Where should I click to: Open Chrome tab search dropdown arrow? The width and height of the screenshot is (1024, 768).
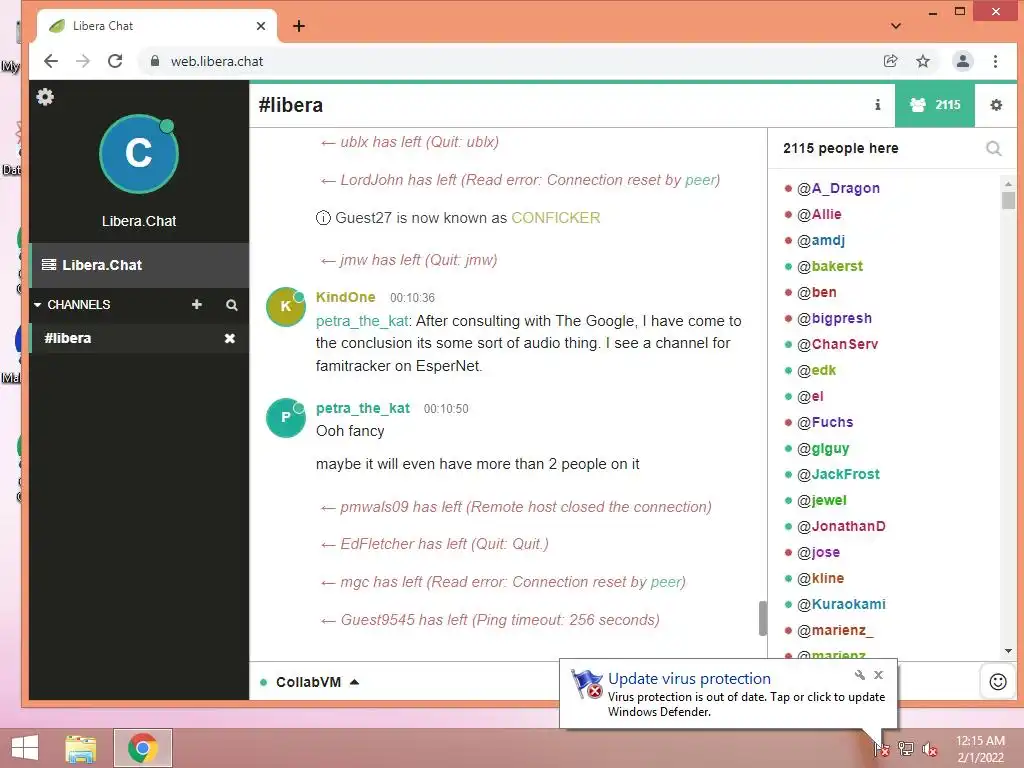click(x=896, y=25)
